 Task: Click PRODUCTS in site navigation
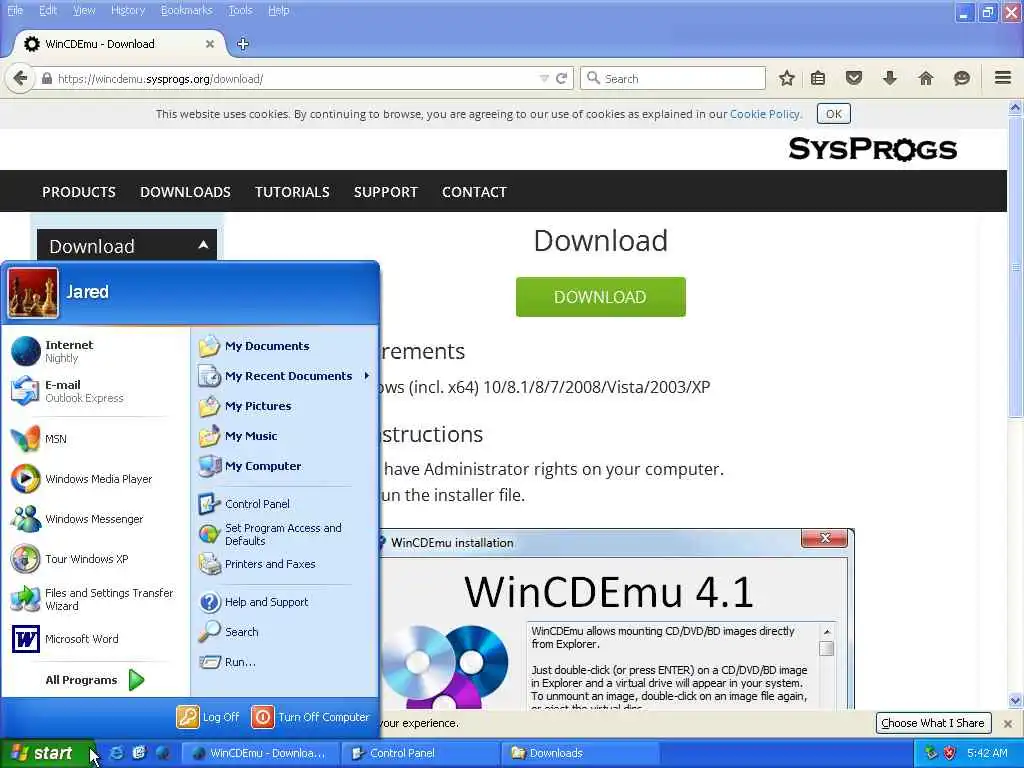pos(79,192)
